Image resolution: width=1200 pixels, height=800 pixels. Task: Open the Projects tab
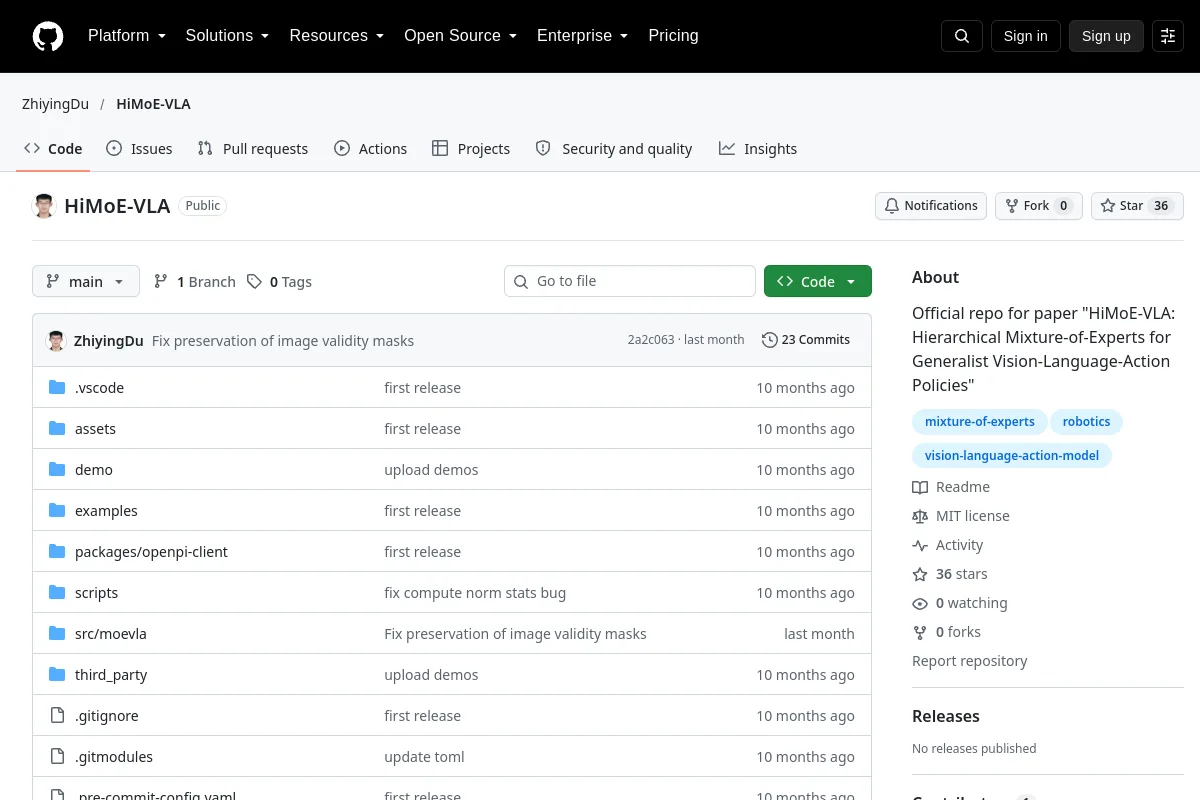[471, 149]
